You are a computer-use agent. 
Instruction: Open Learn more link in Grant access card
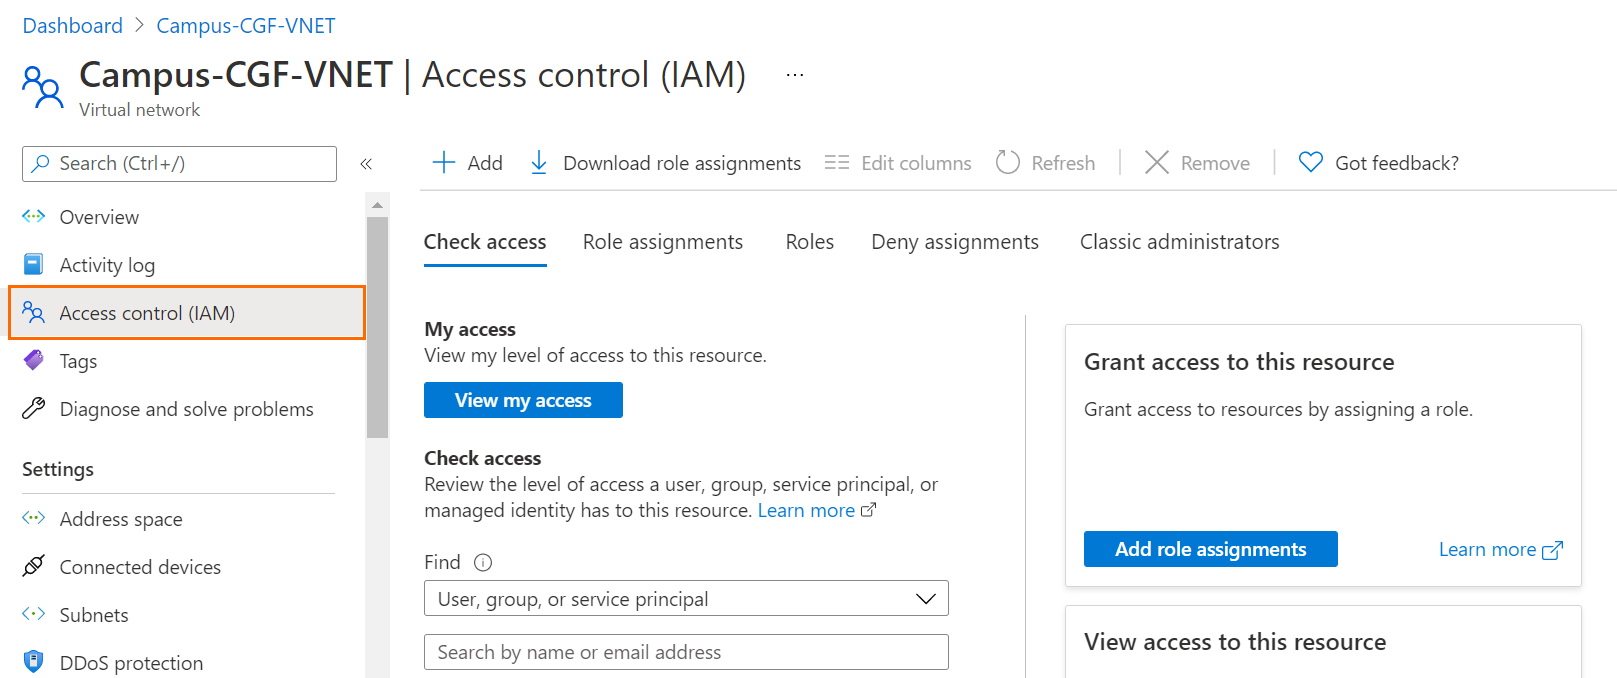1488,549
